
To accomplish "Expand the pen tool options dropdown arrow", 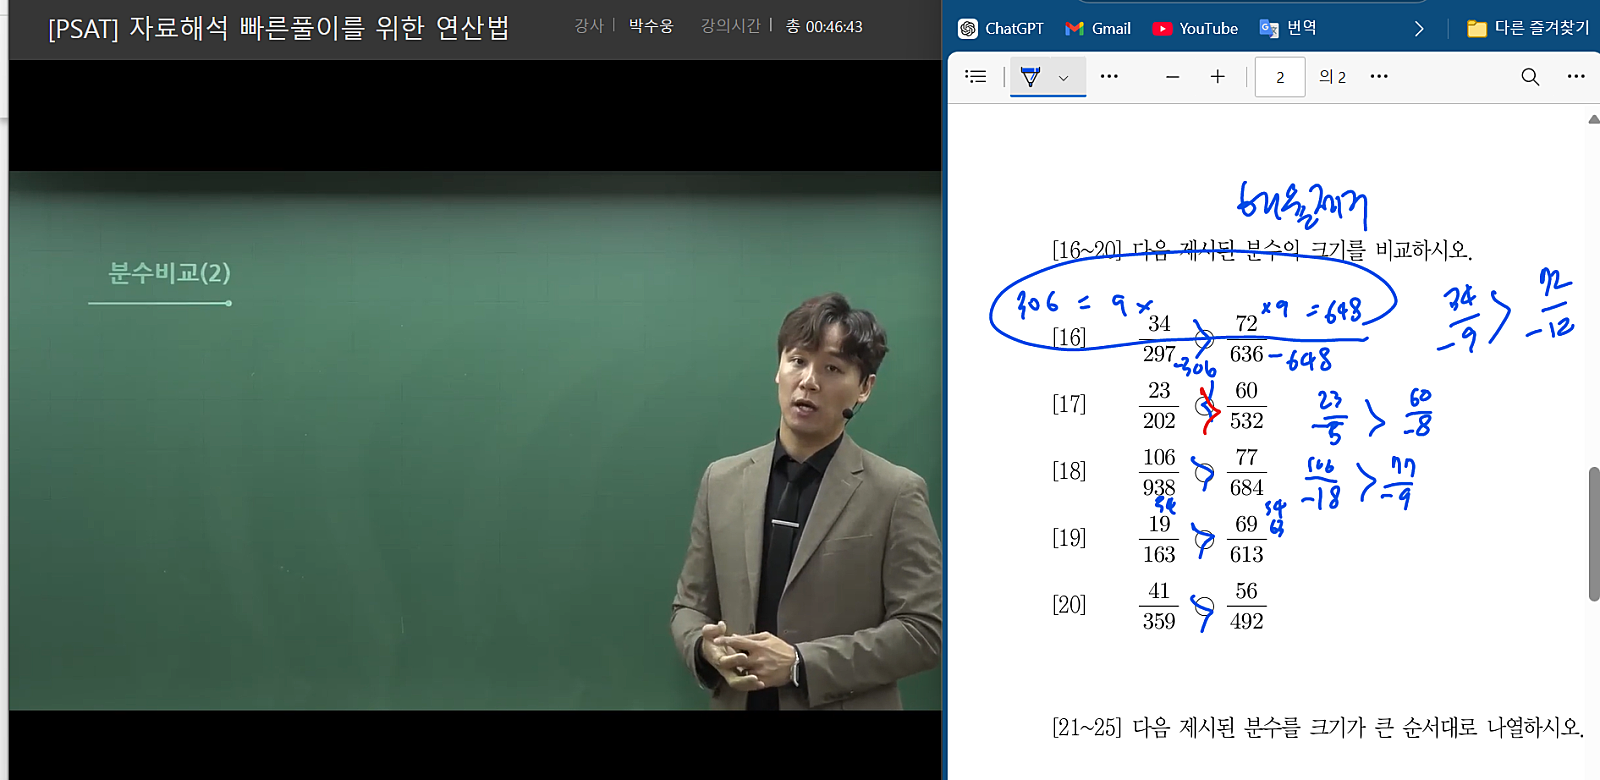I will 1064,77.
